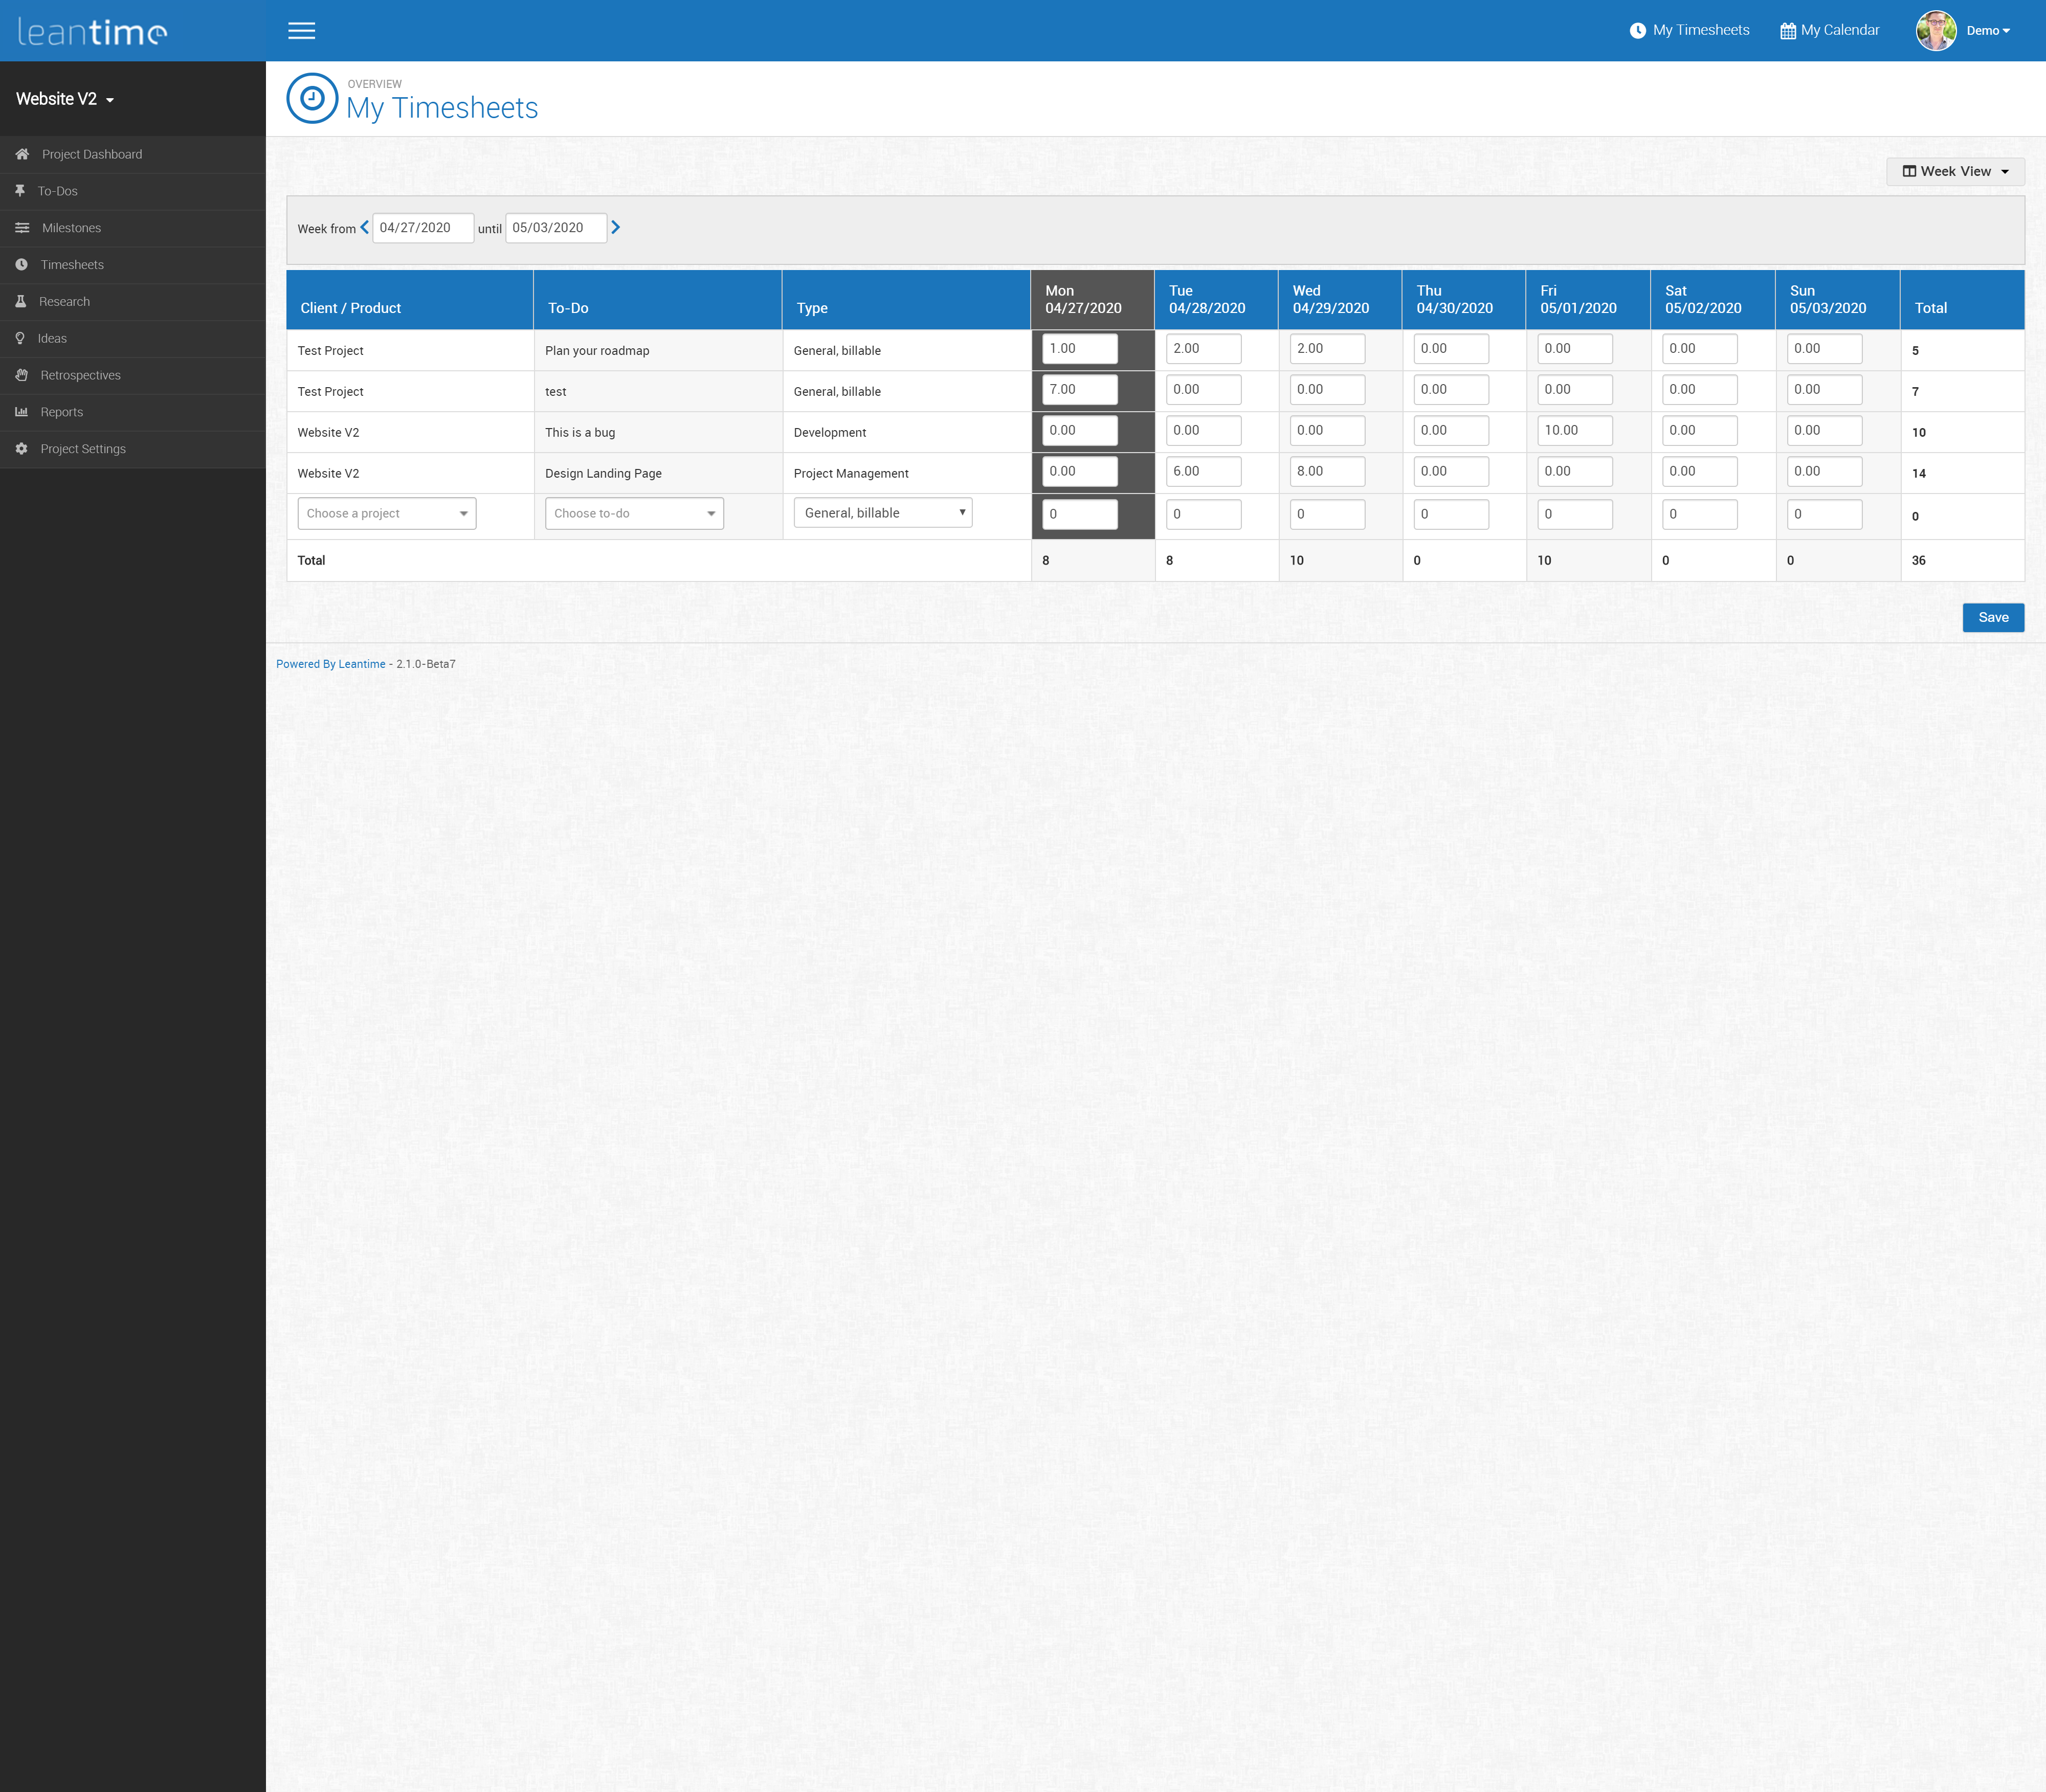Image resolution: width=2046 pixels, height=1792 pixels.
Task: Expand the Choose to-do dropdown
Action: coord(633,513)
